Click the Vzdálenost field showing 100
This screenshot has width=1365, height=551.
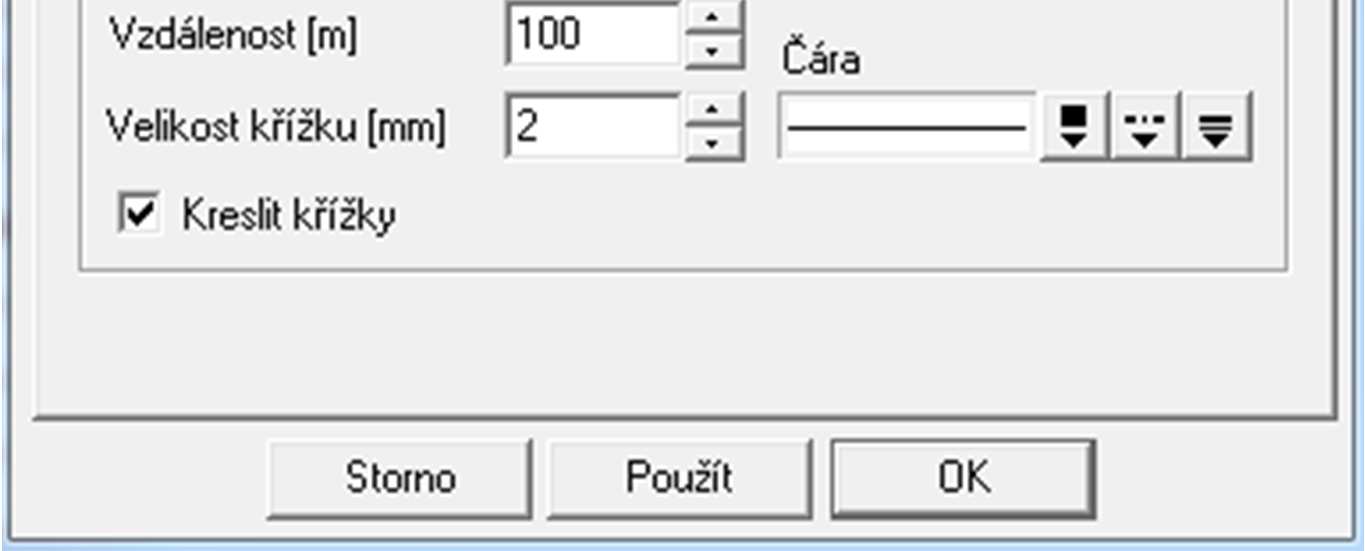coord(594,33)
